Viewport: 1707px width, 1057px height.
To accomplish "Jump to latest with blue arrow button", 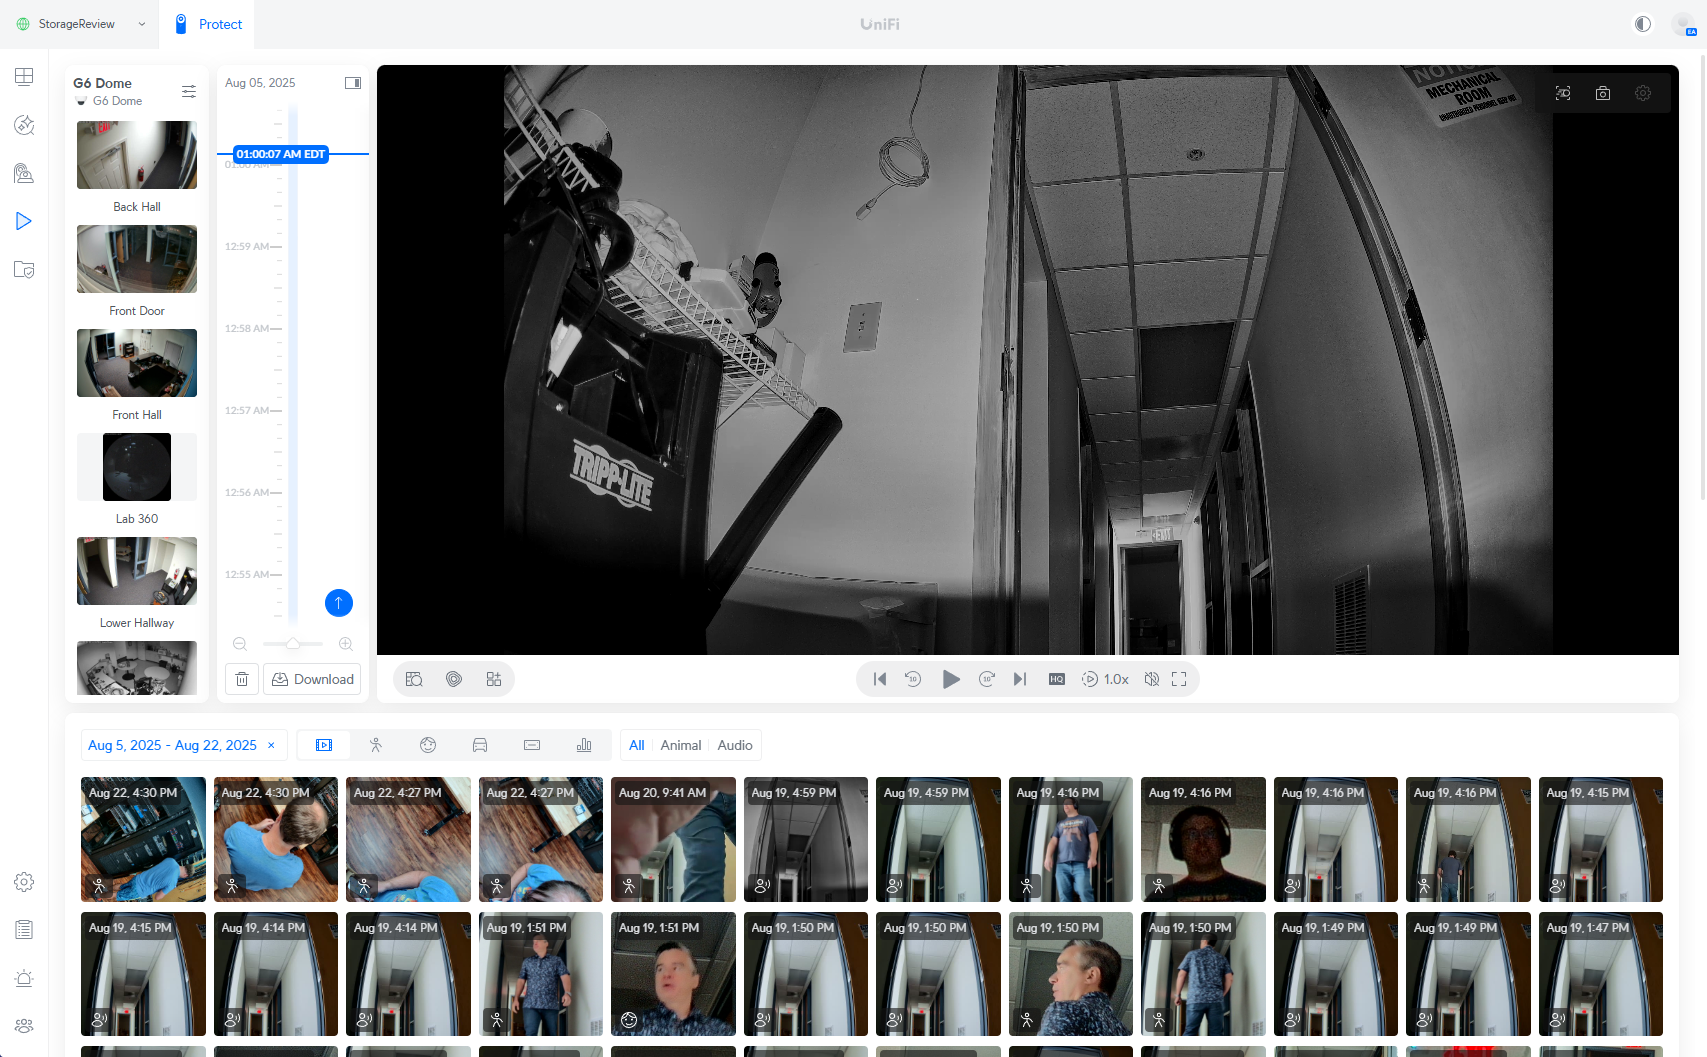I will 339,603.
